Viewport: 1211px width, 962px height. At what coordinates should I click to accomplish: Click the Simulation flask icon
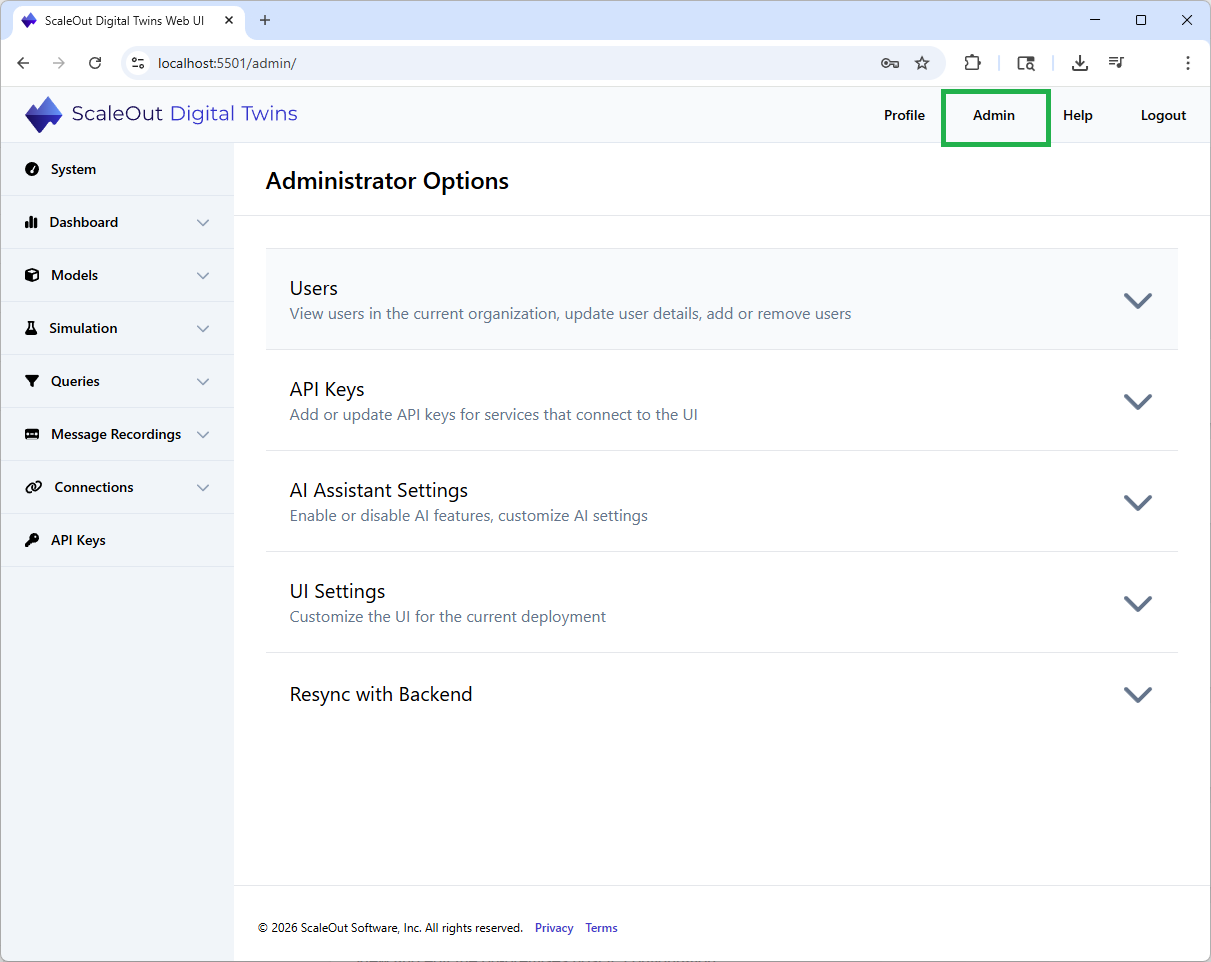pyautogui.click(x=31, y=328)
